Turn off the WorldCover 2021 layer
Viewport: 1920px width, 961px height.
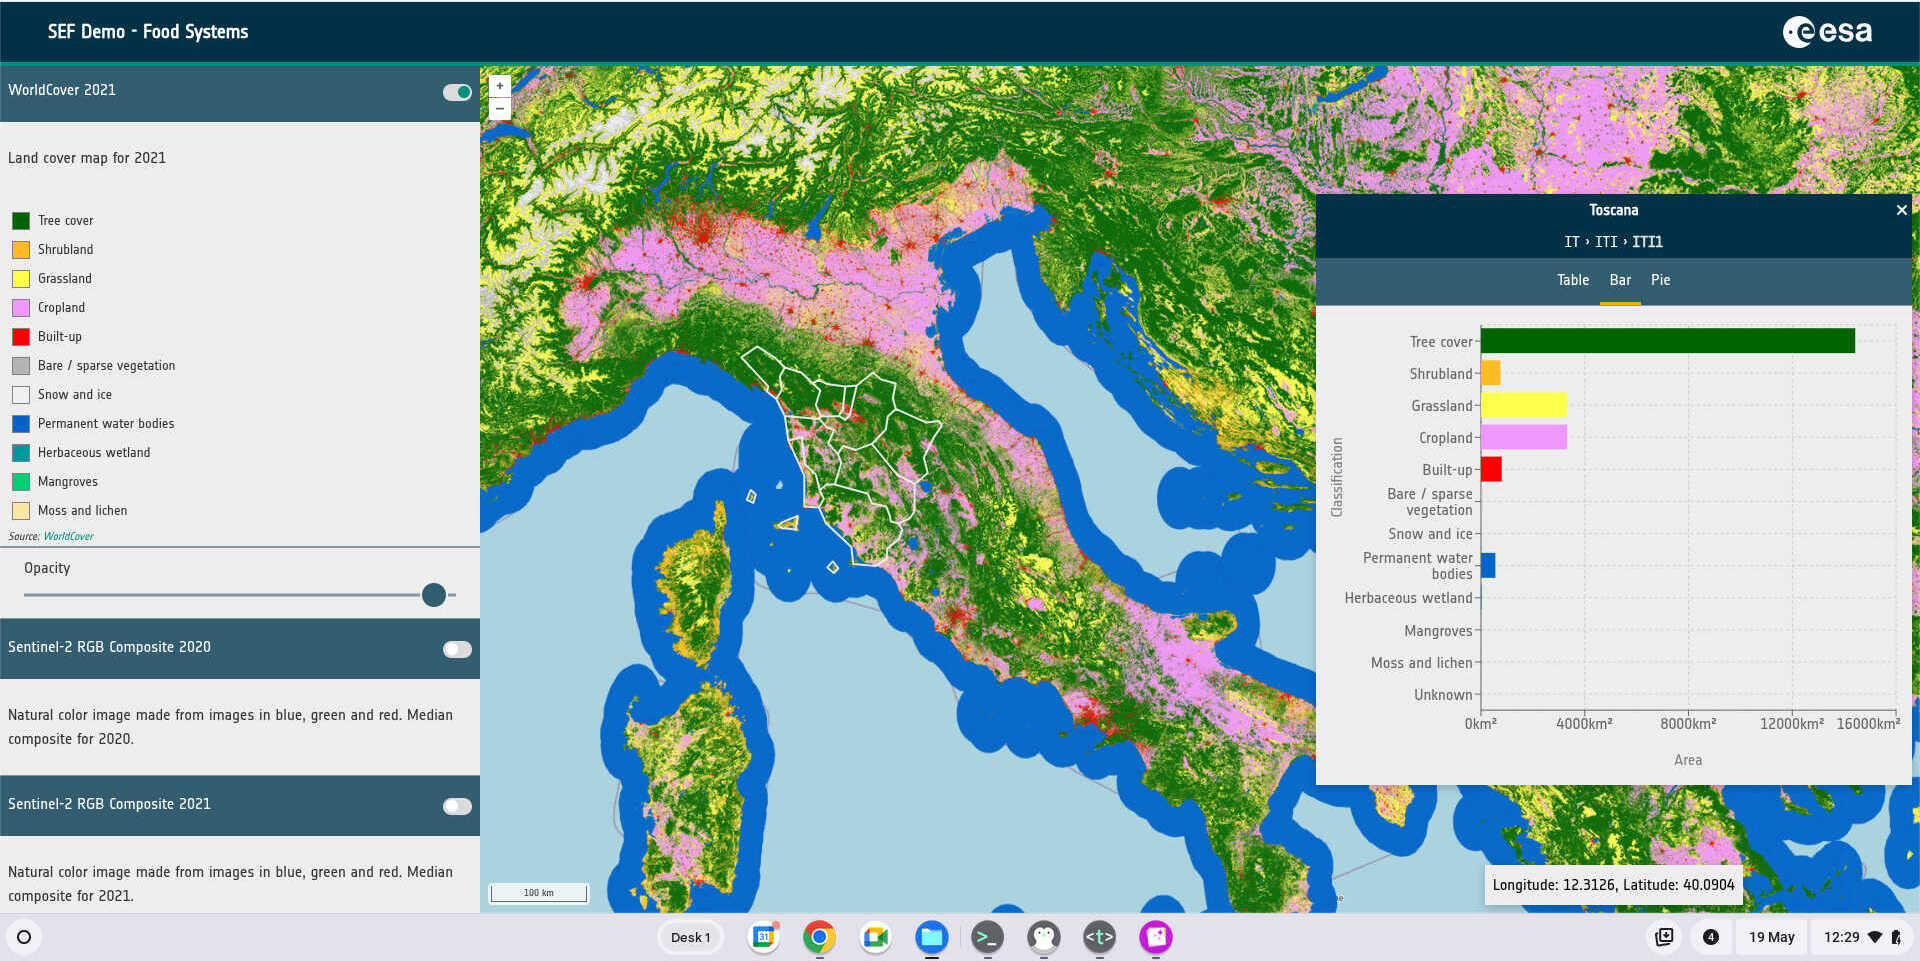(x=457, y=92)
